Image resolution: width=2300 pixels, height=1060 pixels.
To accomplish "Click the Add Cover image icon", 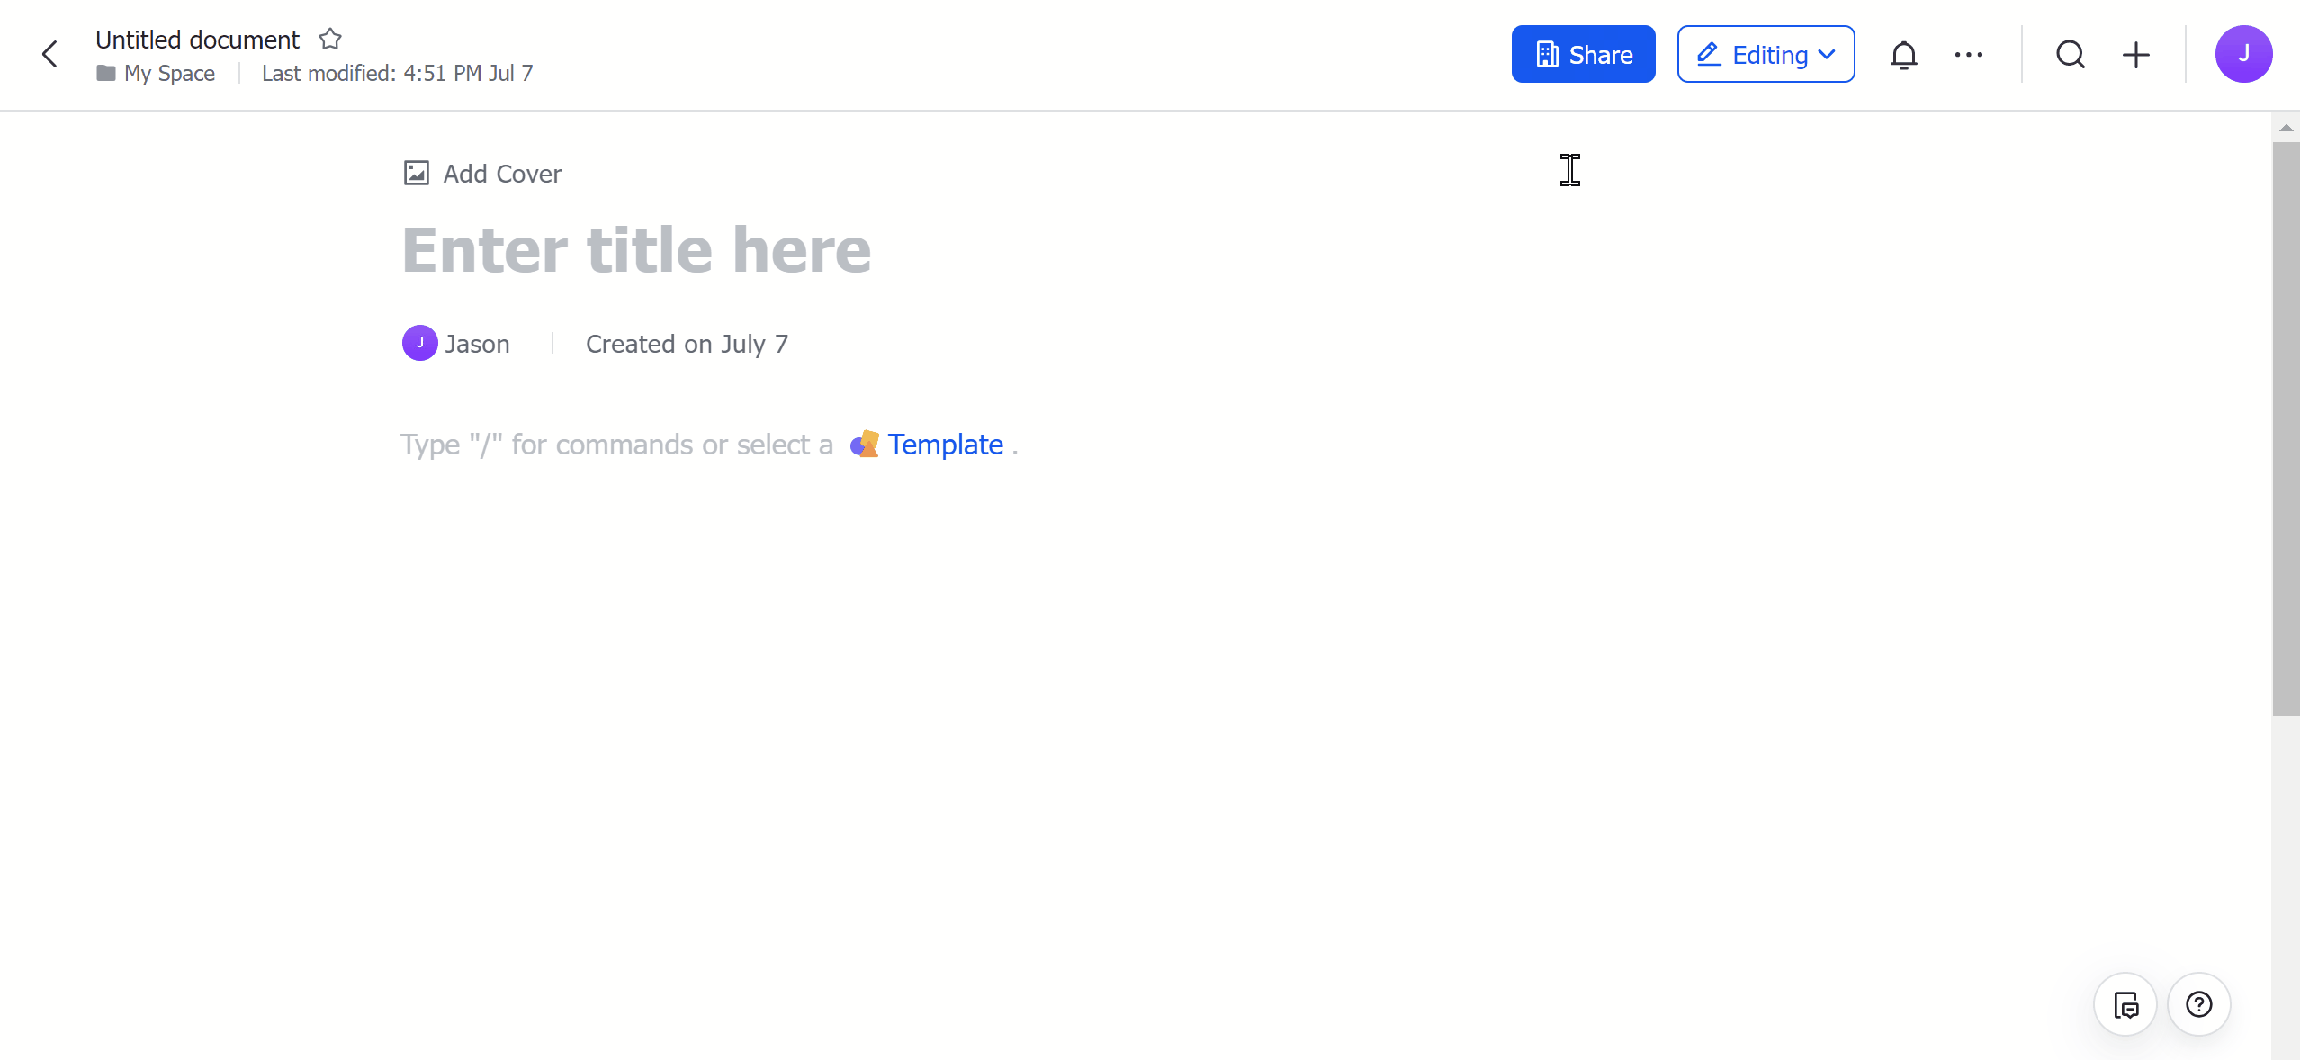I will pyautogui.click(x=418, y=172).
